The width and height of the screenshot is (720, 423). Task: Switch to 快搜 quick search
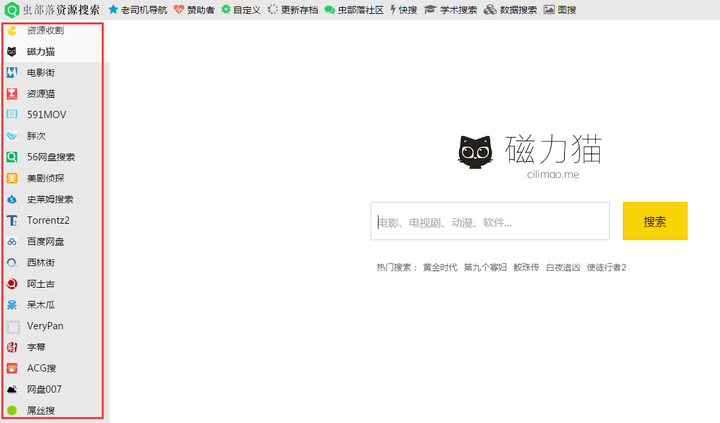[404, 10]
